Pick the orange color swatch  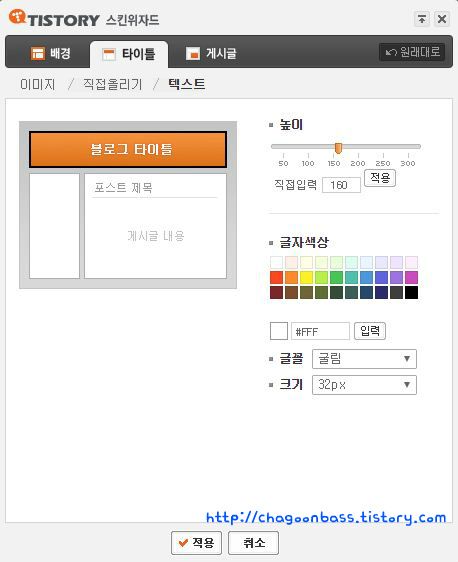click(291, 277)
